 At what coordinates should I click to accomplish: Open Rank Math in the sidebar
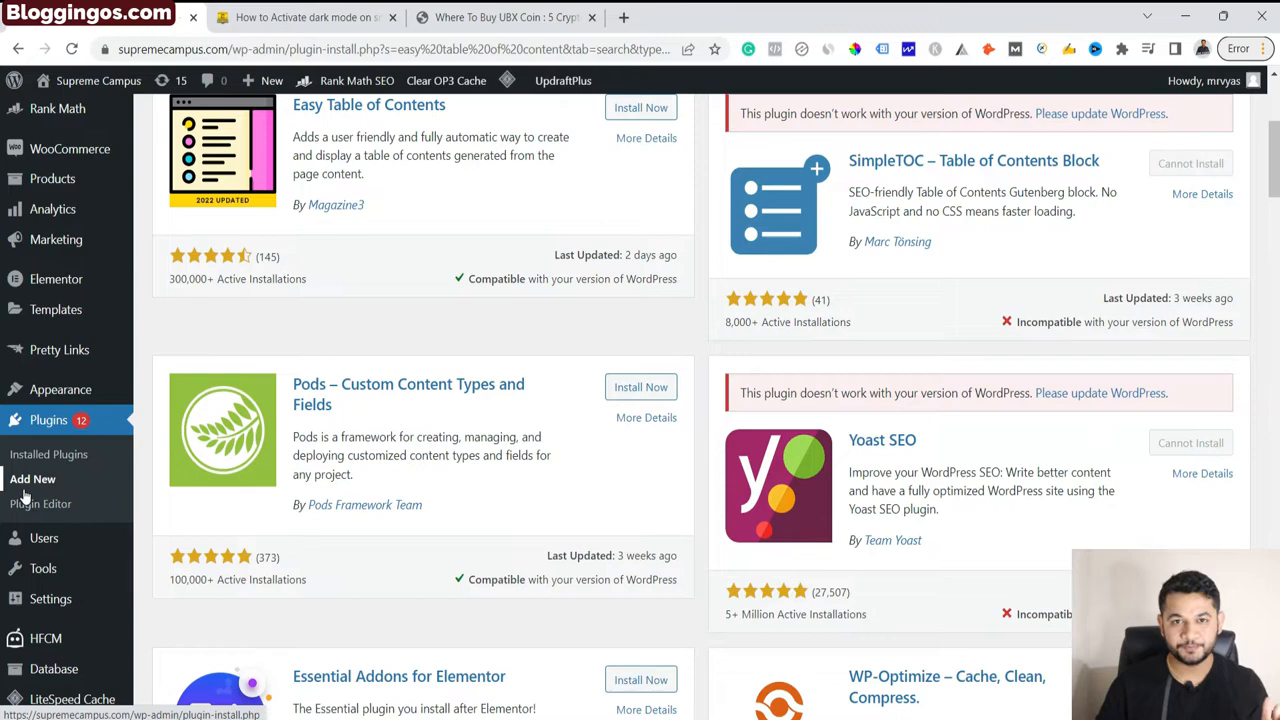(57, 108)
